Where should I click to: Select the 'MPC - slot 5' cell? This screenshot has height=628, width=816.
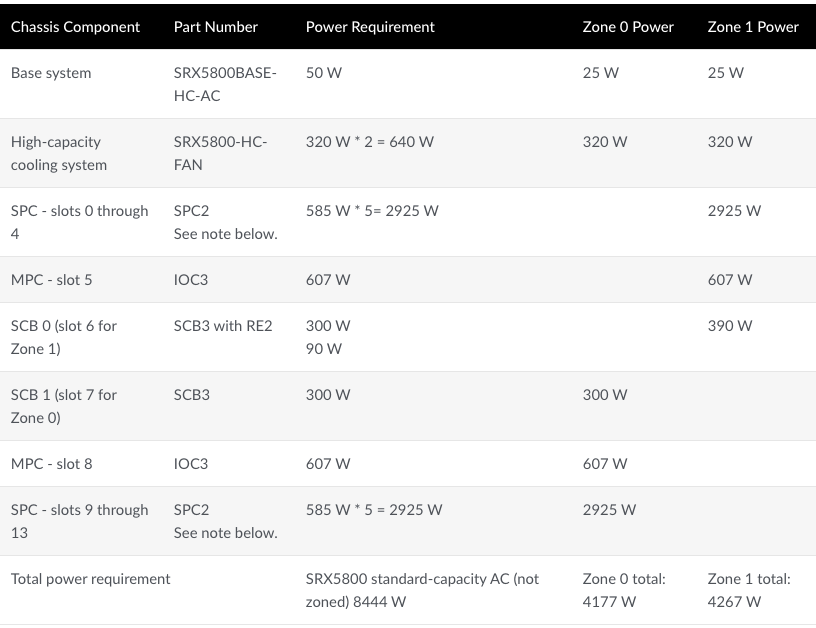click(x=52, y=280)
